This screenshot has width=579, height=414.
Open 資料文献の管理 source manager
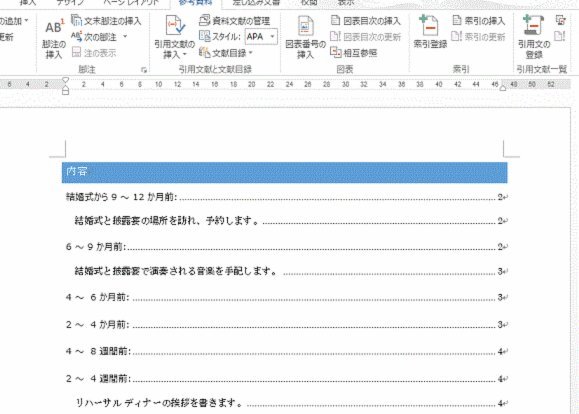click(234, 21)
